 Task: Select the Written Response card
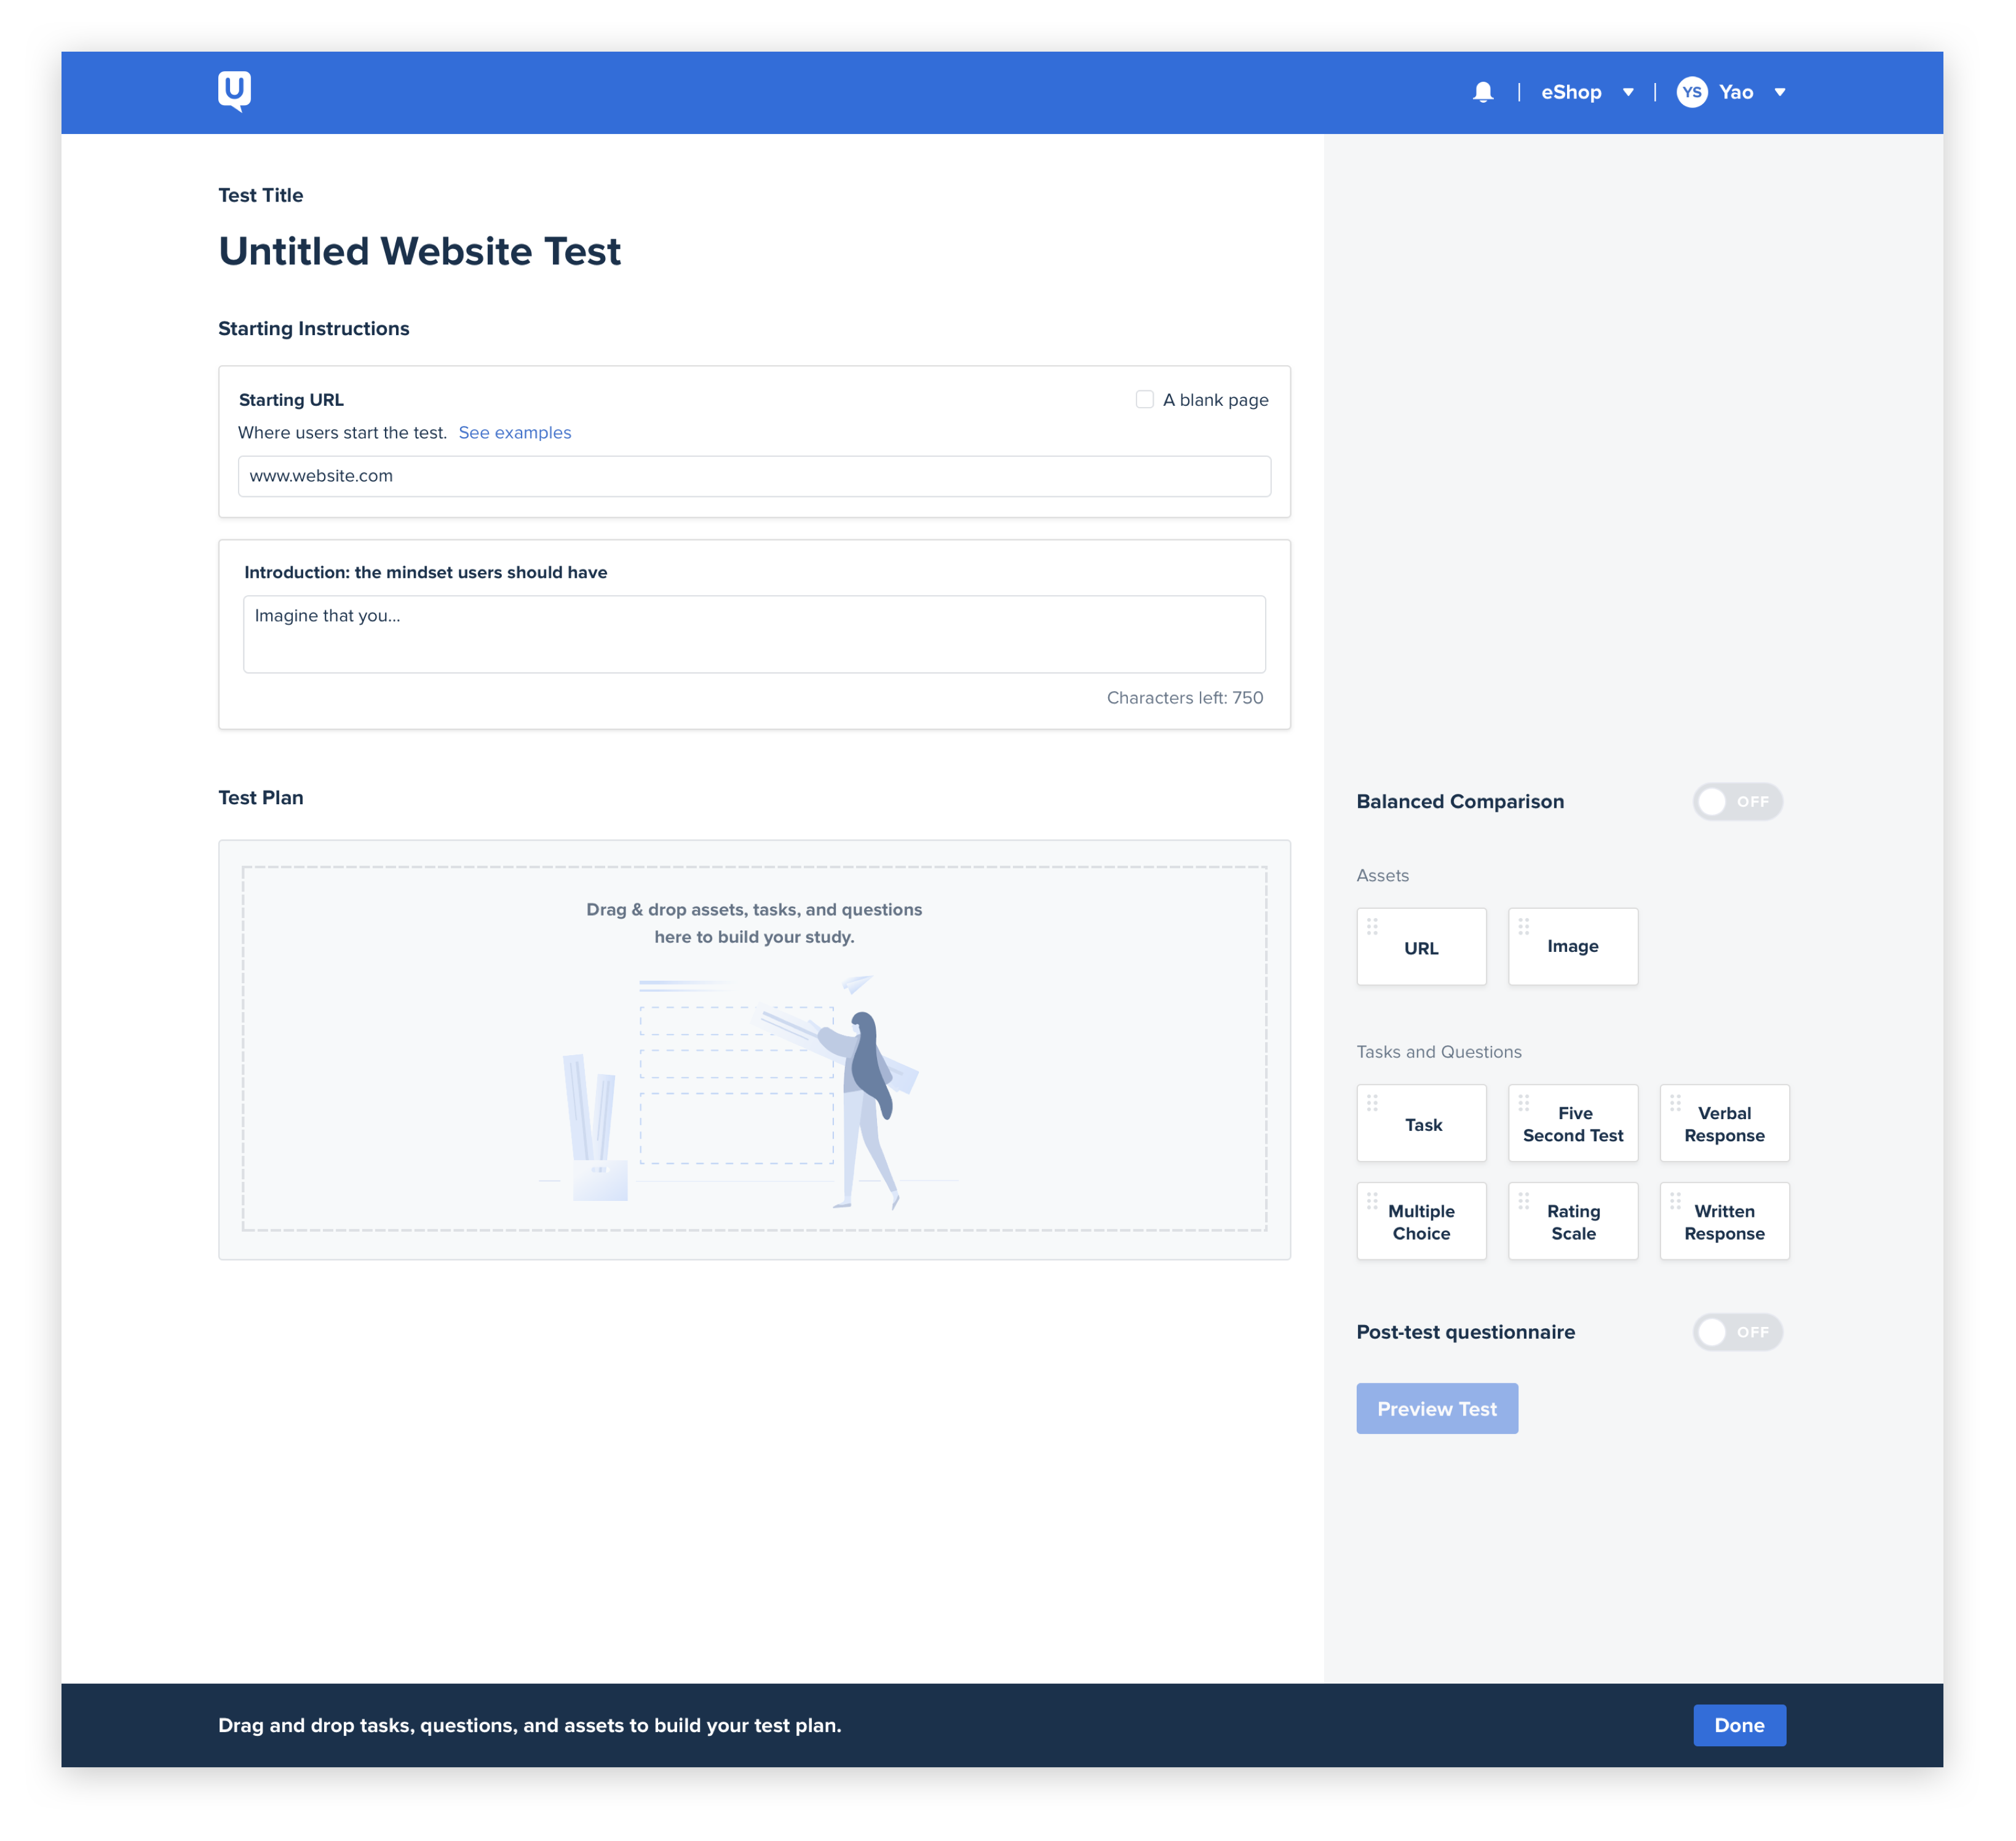1724,1220
